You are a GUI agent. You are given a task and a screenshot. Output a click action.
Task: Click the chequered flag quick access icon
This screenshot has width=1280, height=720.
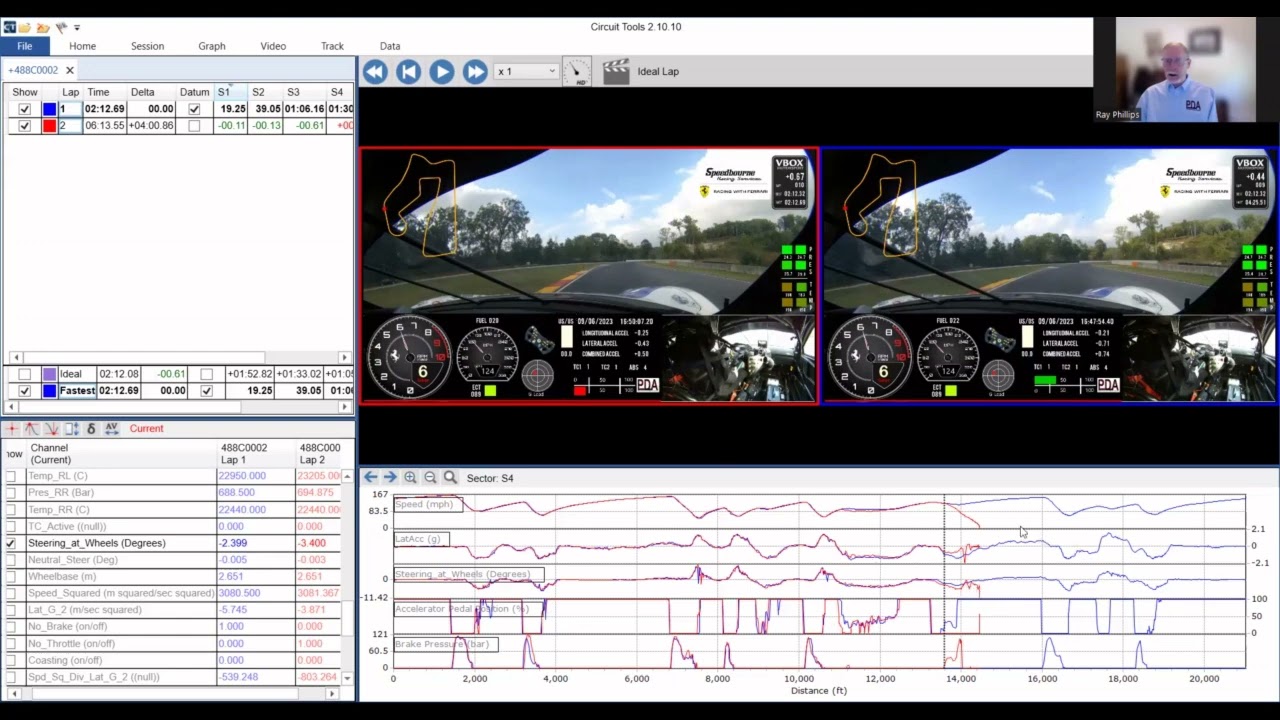tap(61, 27)
